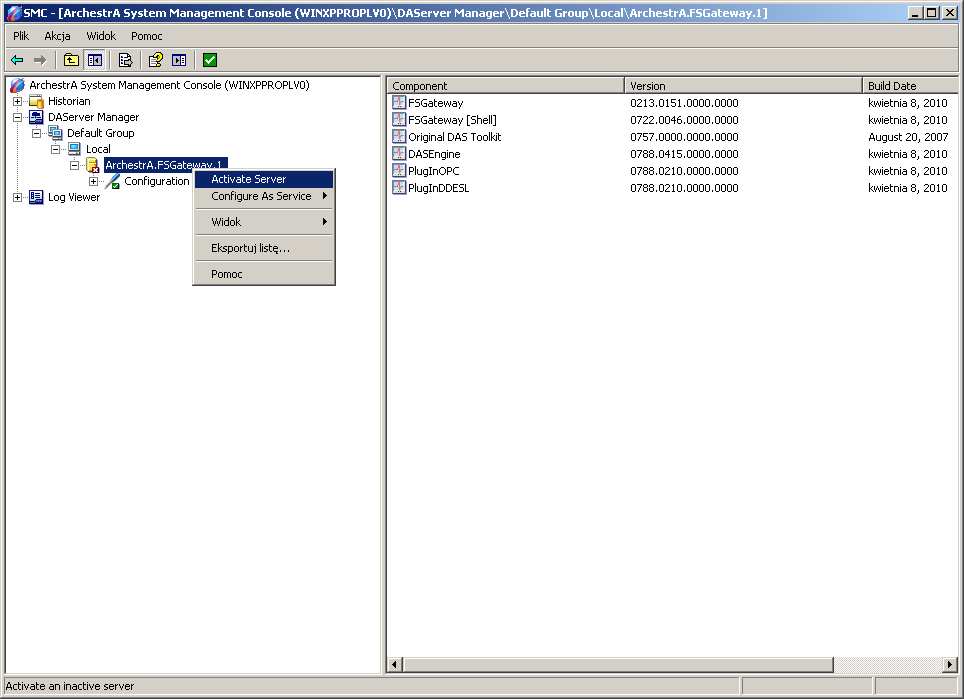The image size is (964, 699).
Task: Select the DASEngine component name
Action: pos(434,154)
